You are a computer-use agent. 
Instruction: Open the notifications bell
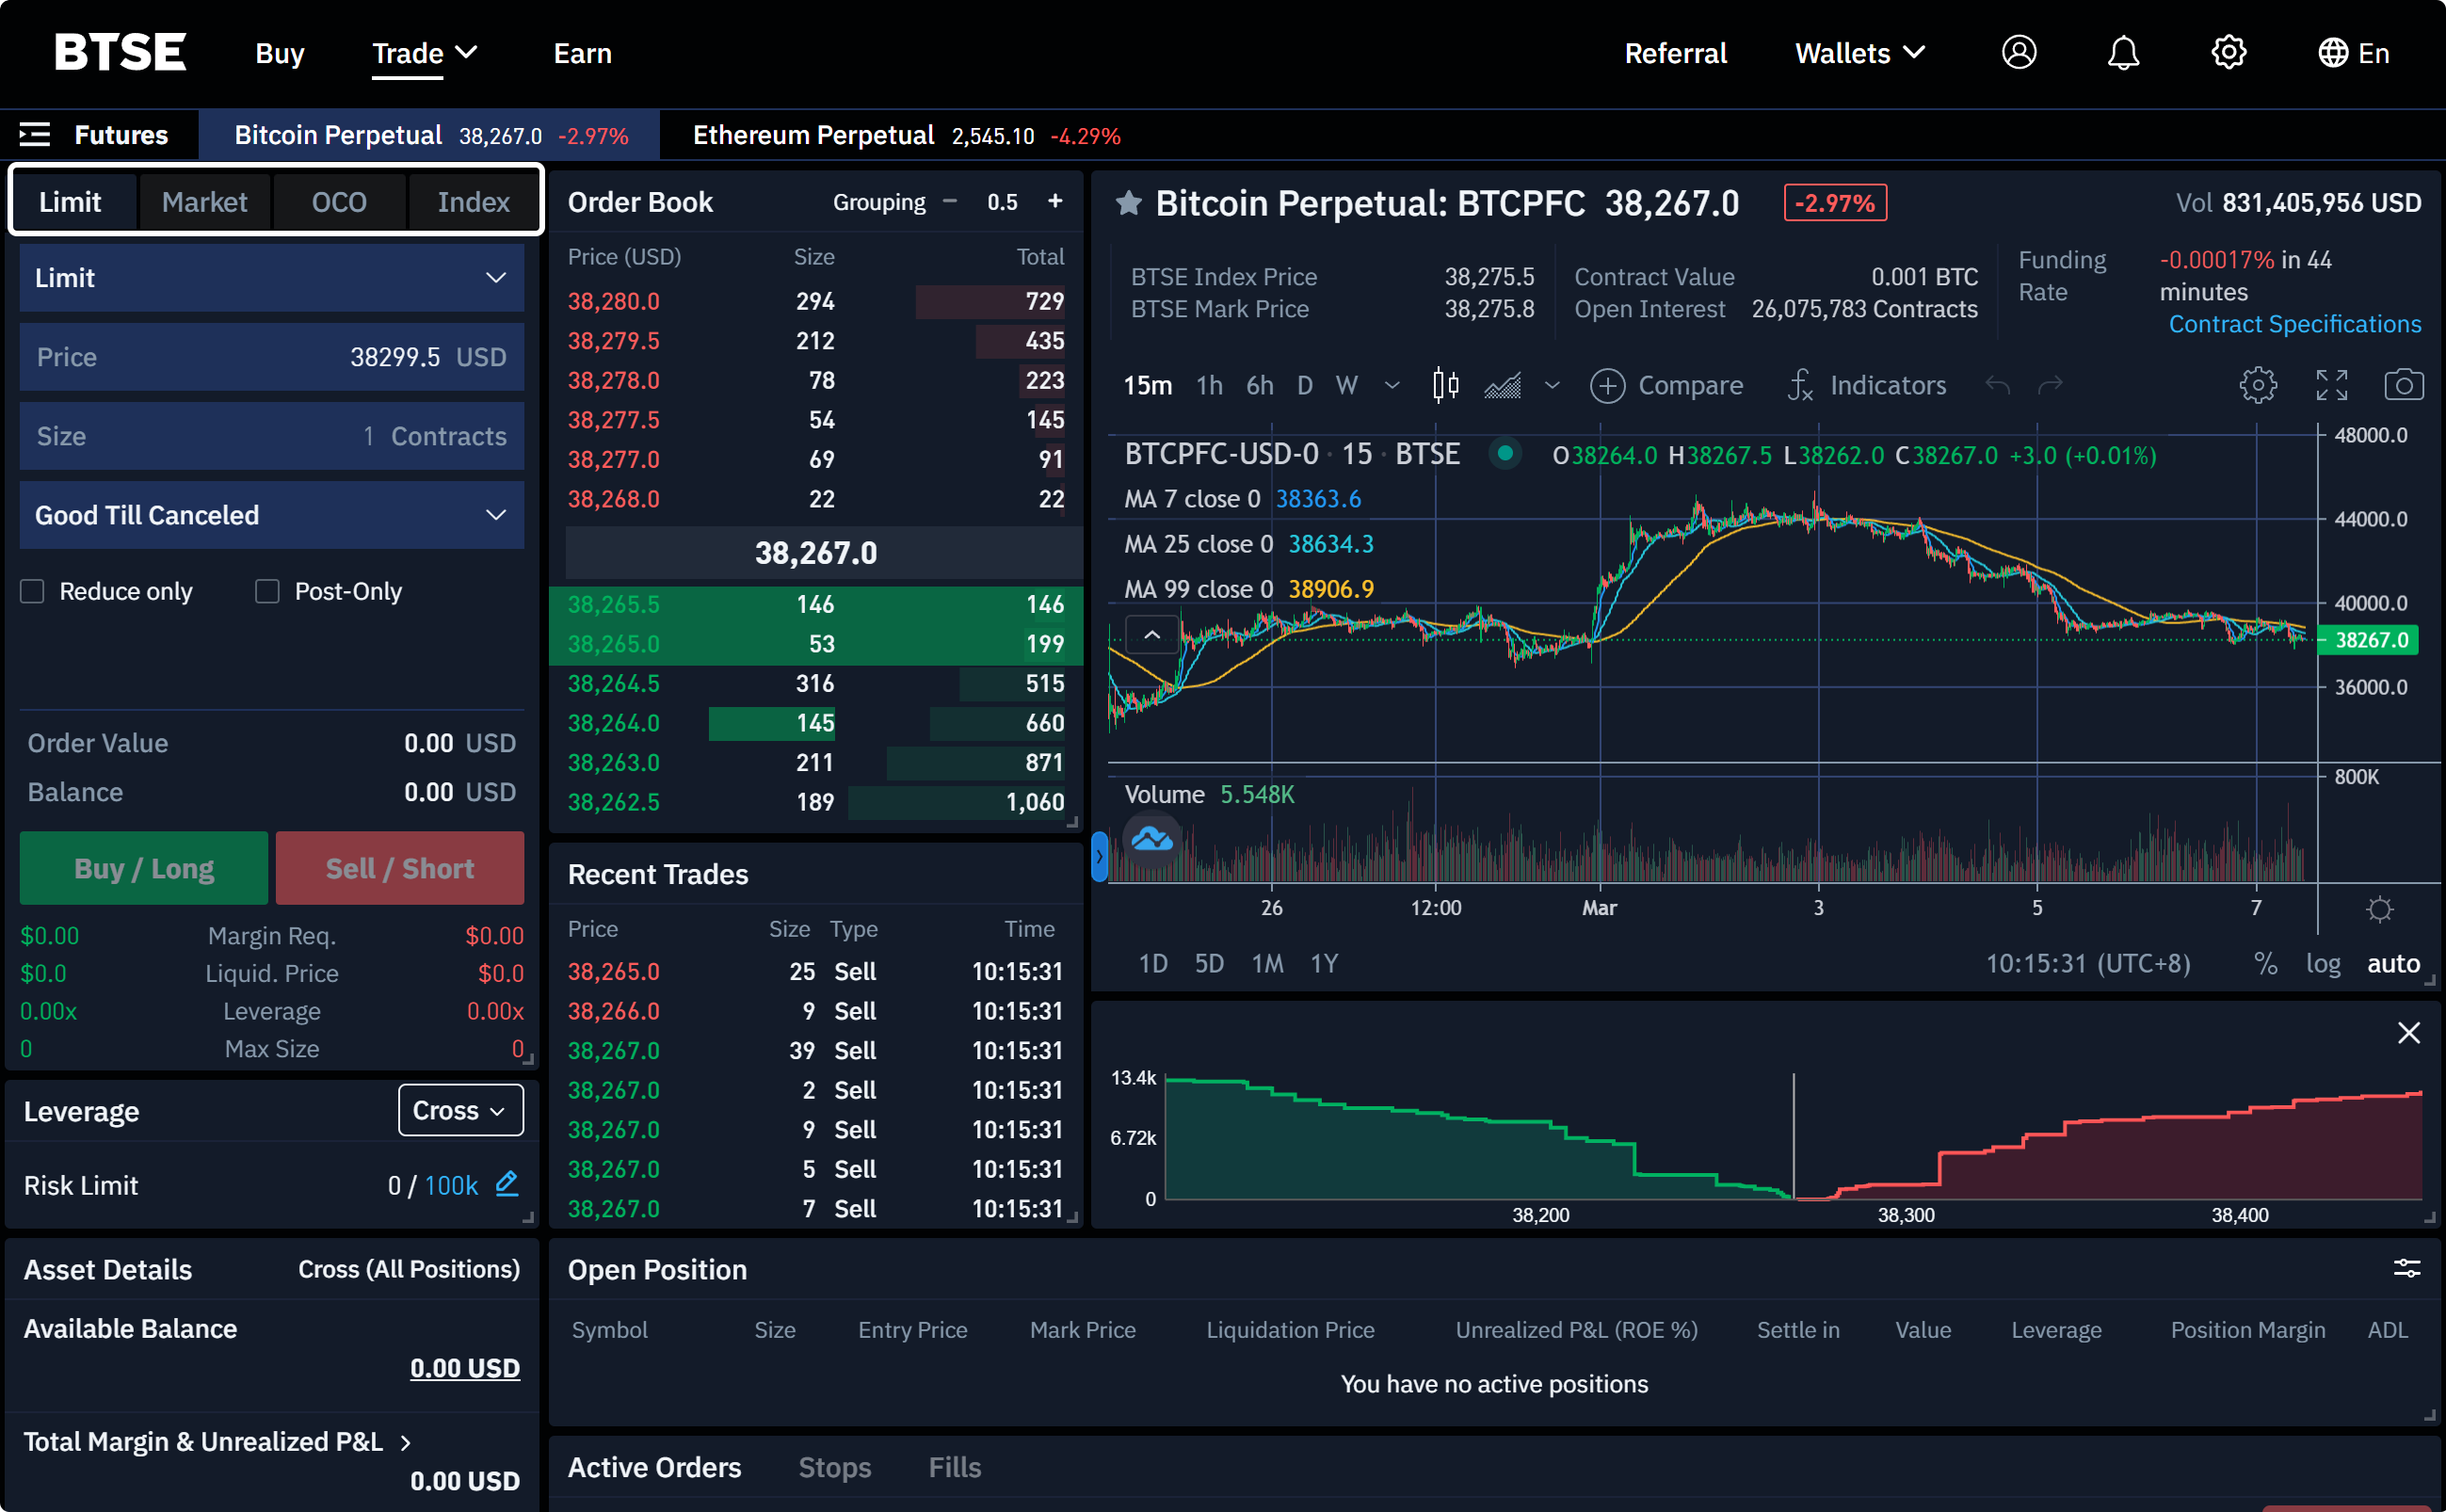click(2123, 52)
